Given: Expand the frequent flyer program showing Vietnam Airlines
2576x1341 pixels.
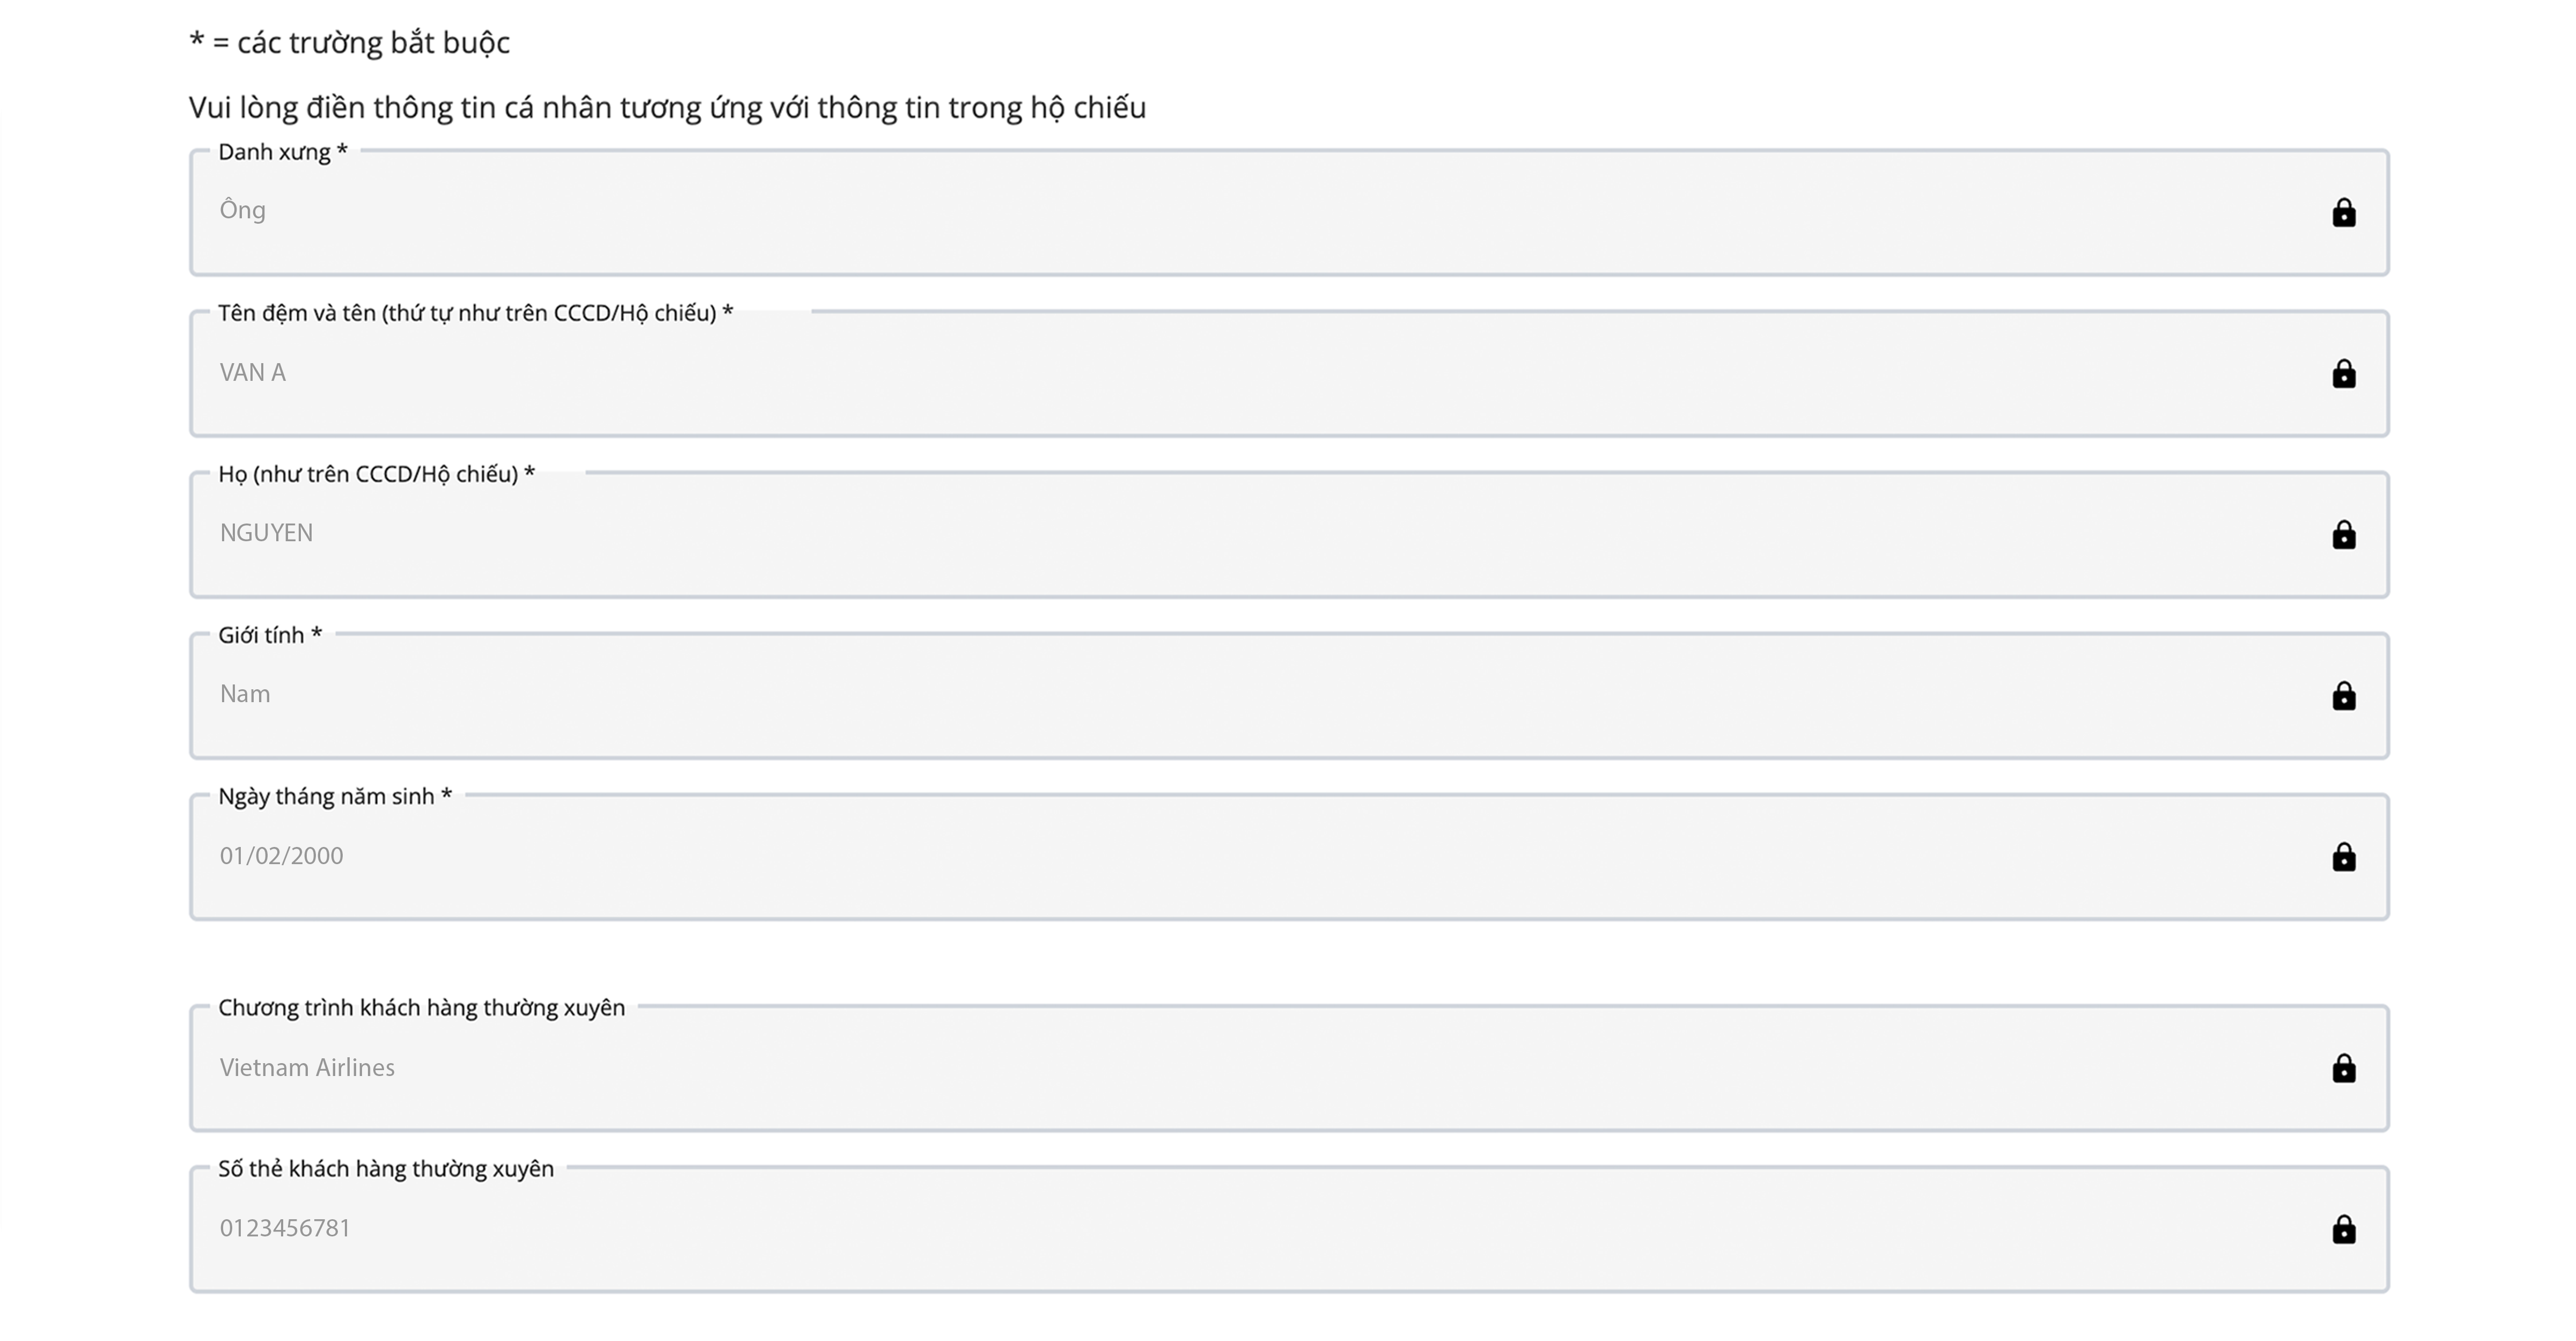Looking at the screenshot, I should [1200, 1068].
